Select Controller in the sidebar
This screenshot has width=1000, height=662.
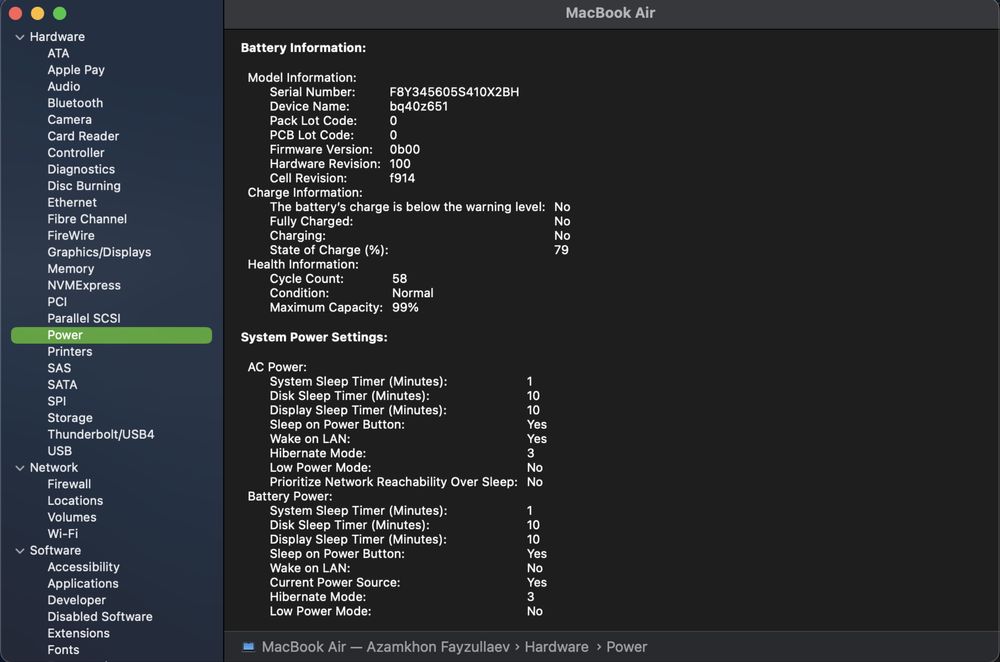tap(76, 153)
